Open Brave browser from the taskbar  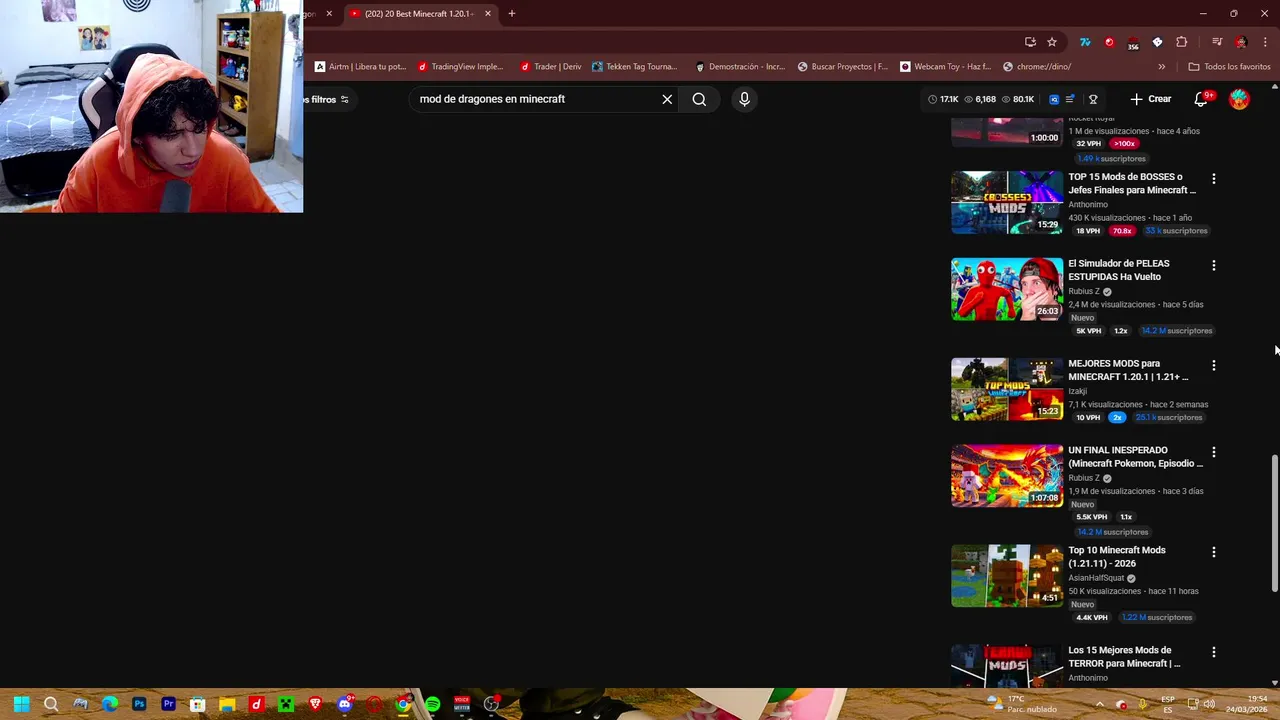point(315,704)
